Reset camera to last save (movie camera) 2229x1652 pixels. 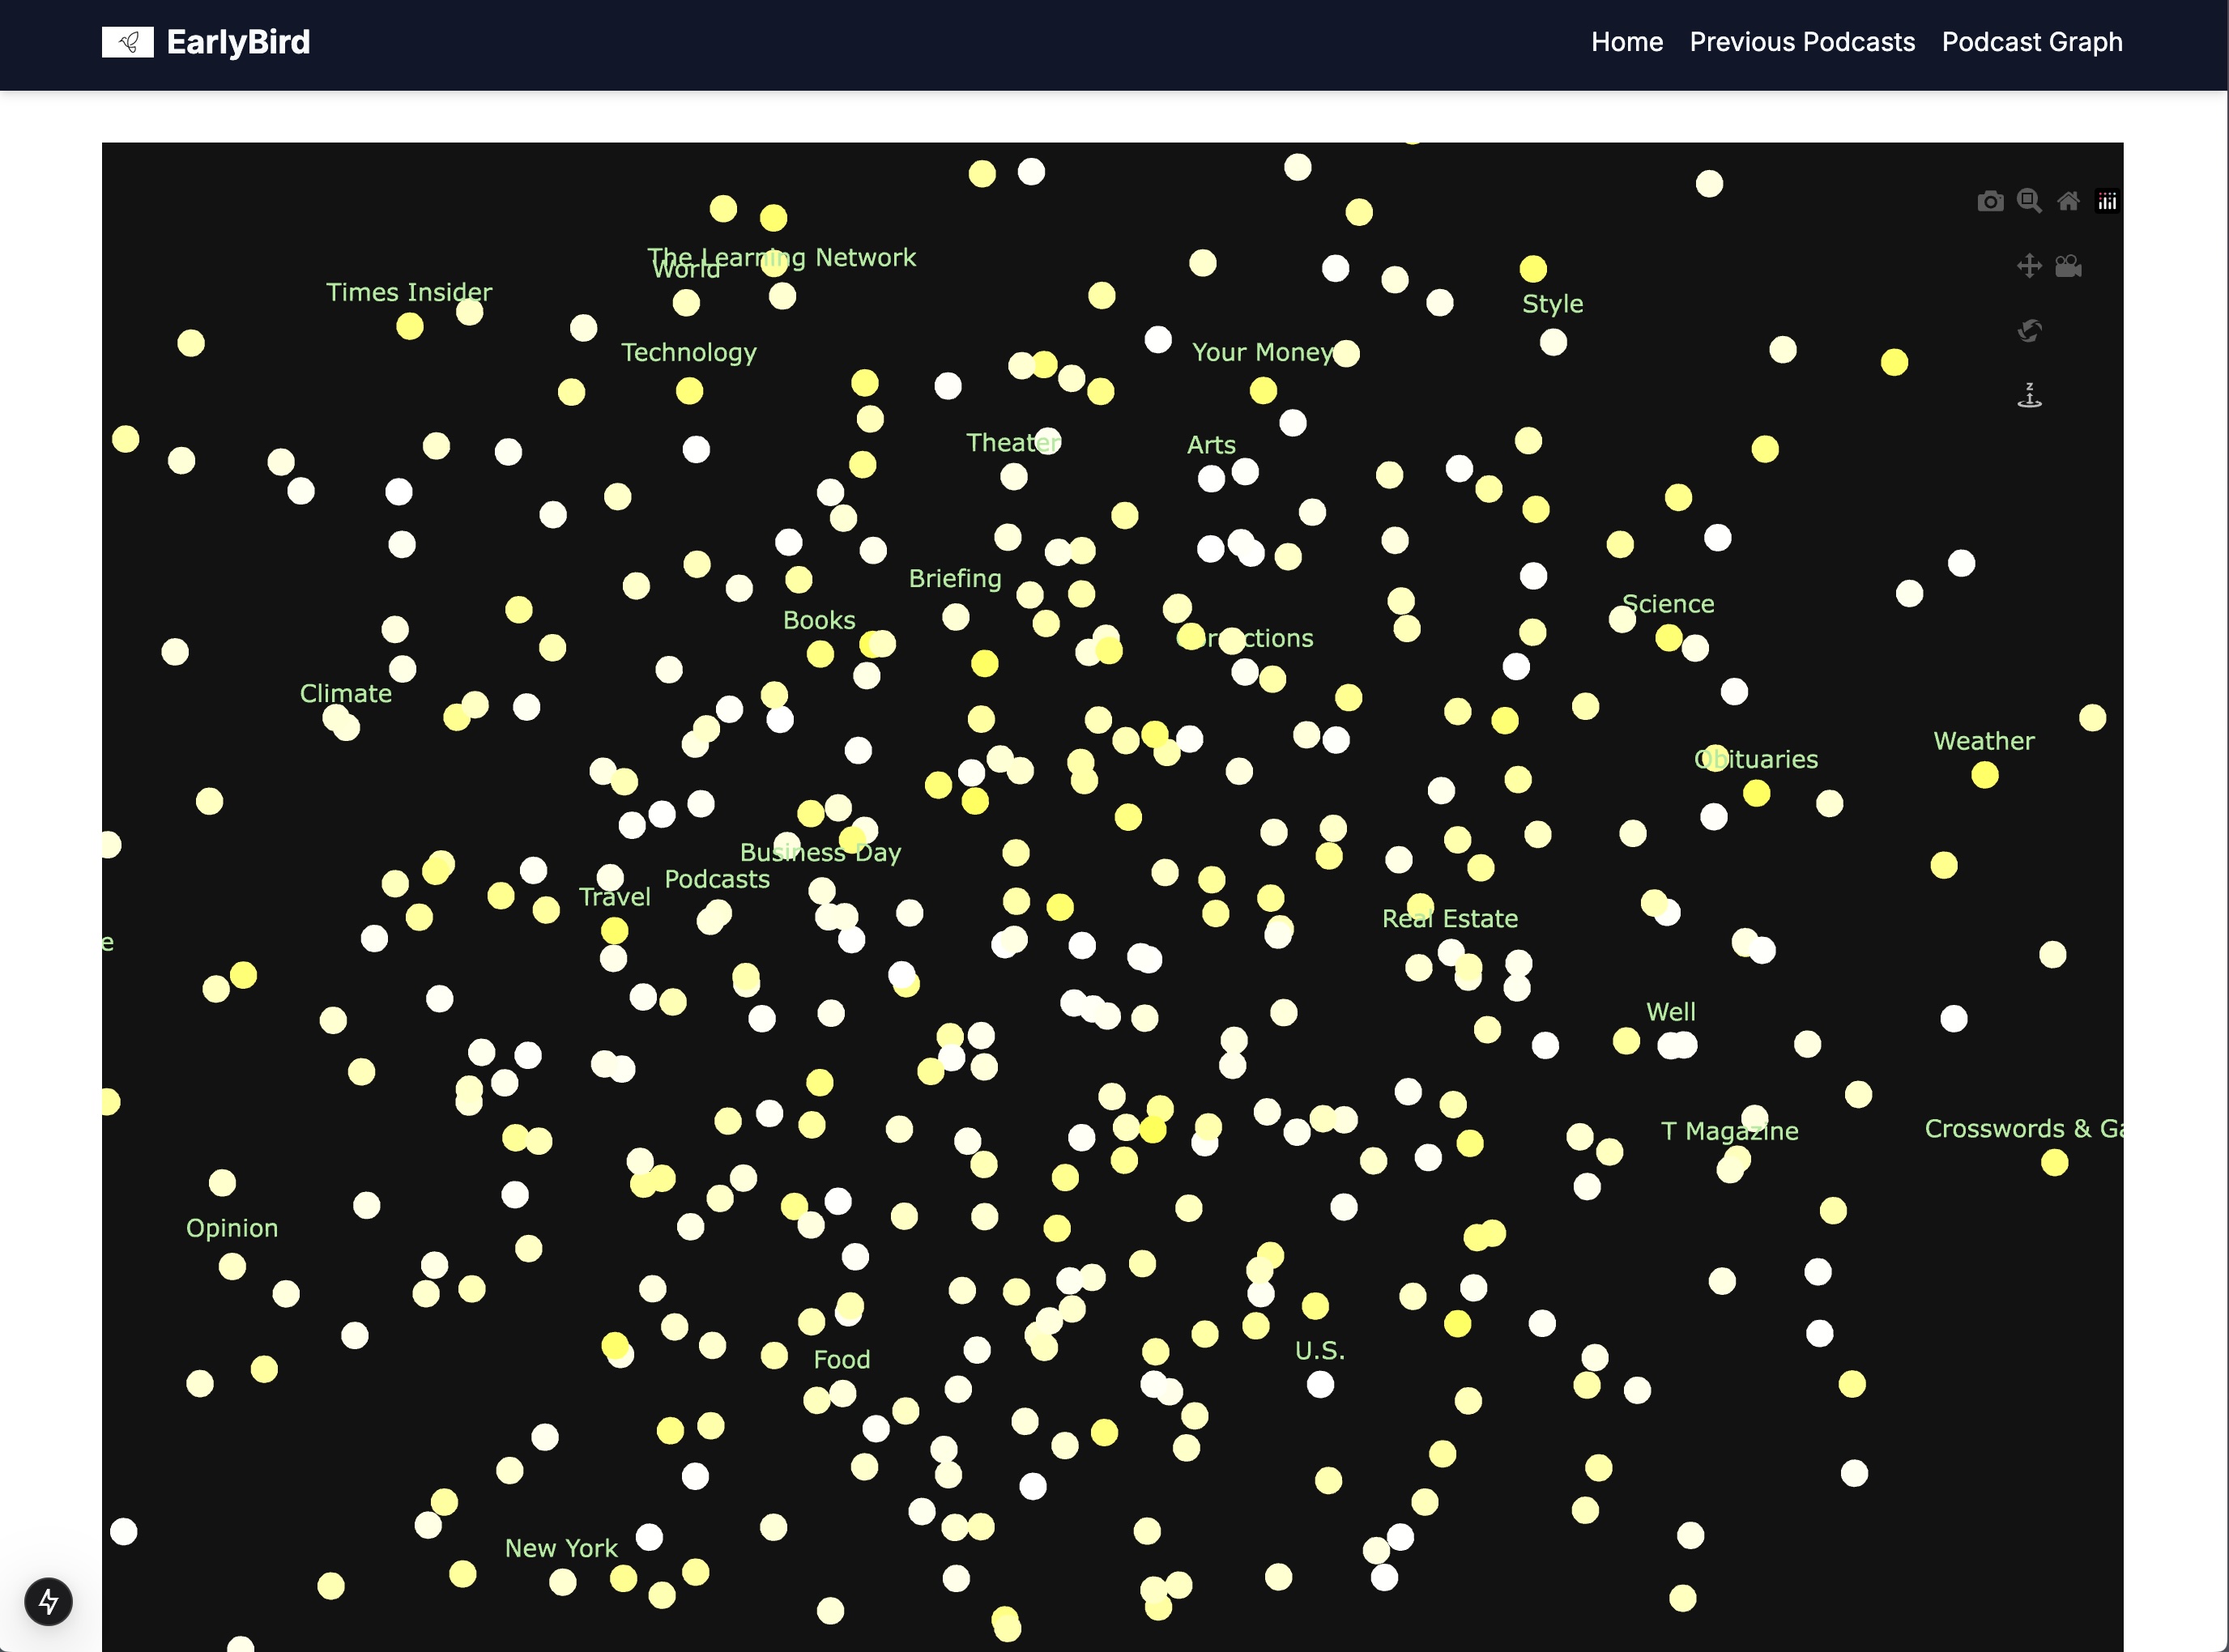pyautogui.click(x=2068, y=266)
